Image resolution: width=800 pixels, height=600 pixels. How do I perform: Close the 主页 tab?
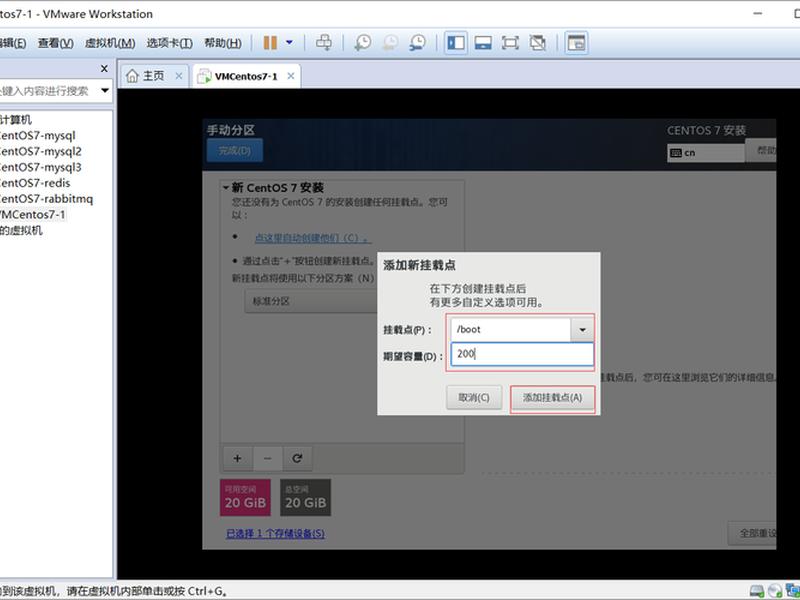point(179,76)
